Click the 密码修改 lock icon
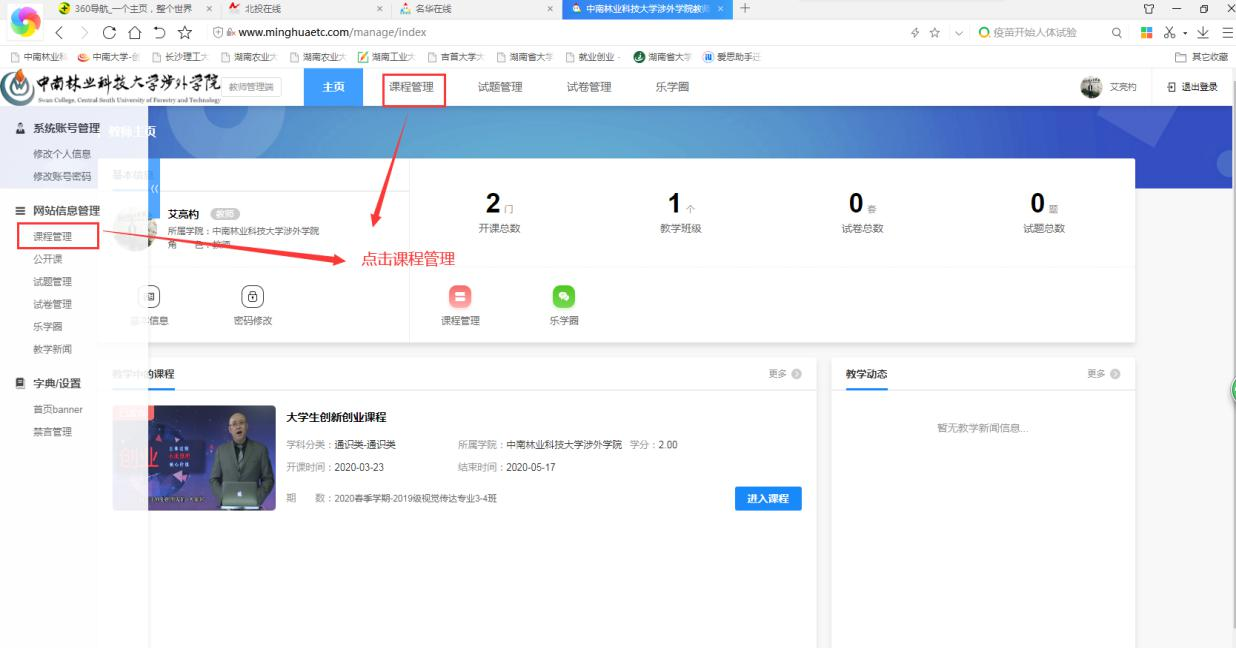Viewport: 1236px width, 648px height. 251,296
